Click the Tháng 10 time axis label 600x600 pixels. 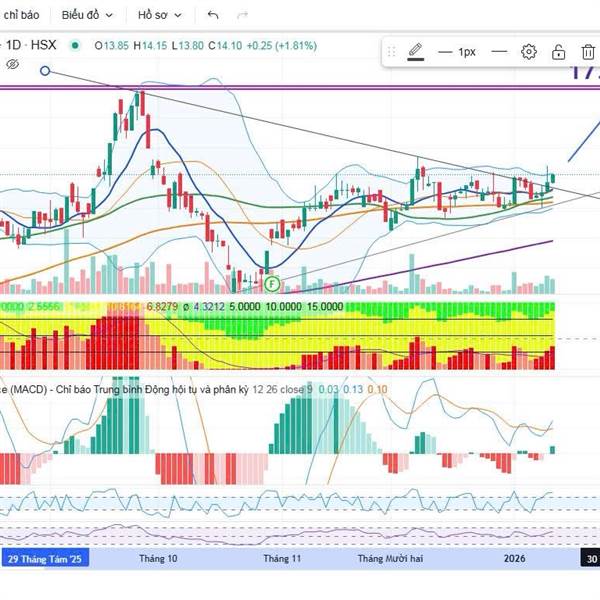158,559
